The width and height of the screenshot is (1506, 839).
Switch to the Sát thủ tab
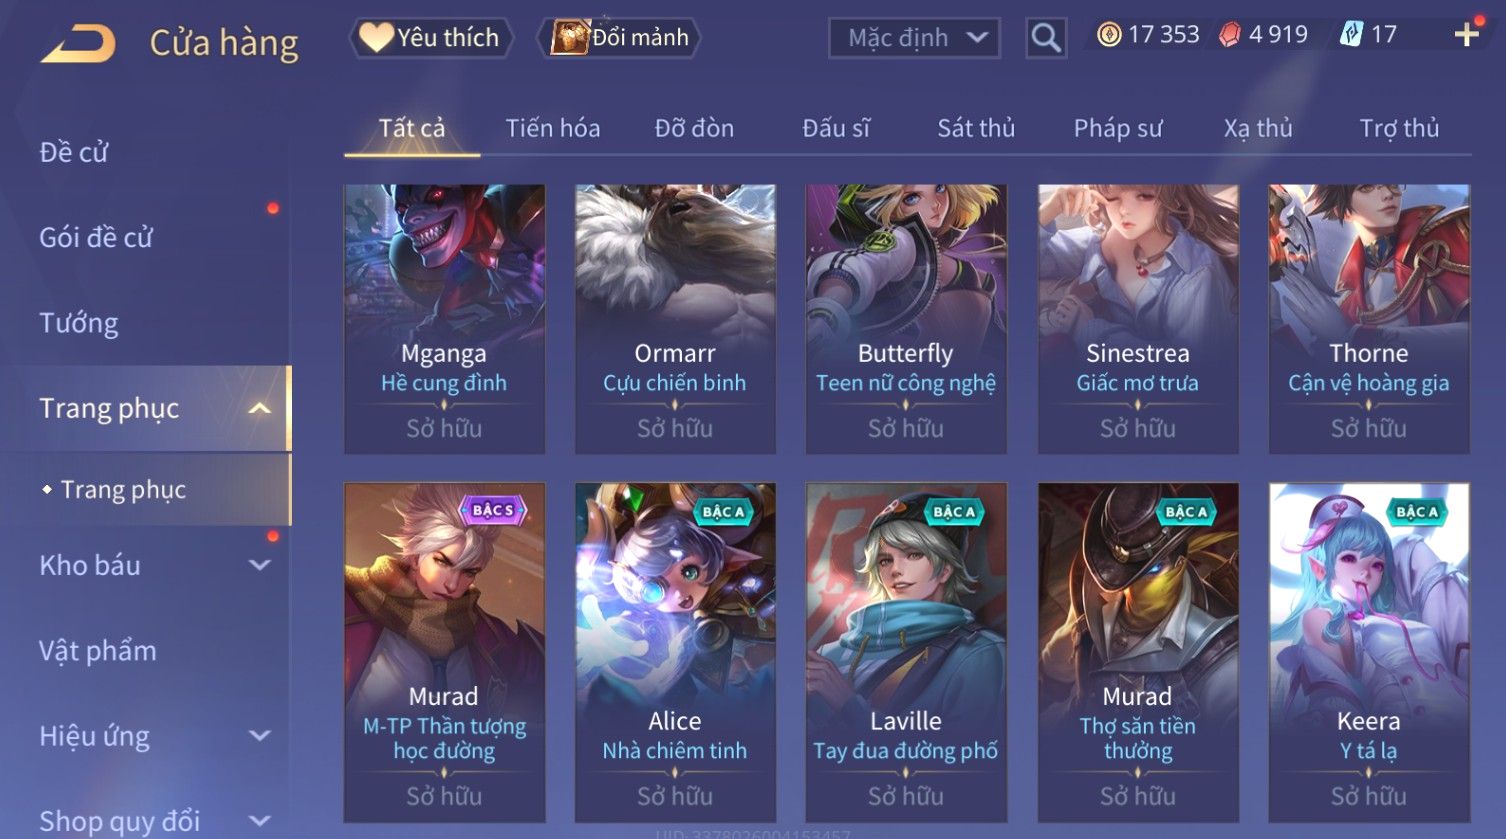[976, 128]
